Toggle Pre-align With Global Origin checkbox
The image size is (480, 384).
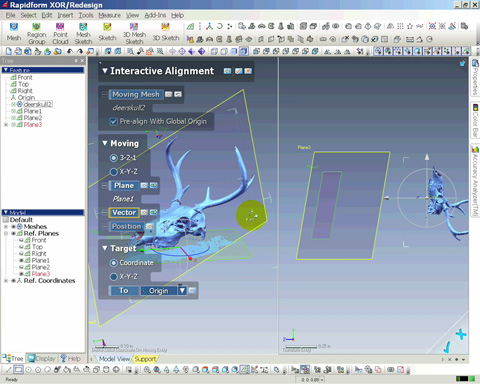tap(114, 122)
